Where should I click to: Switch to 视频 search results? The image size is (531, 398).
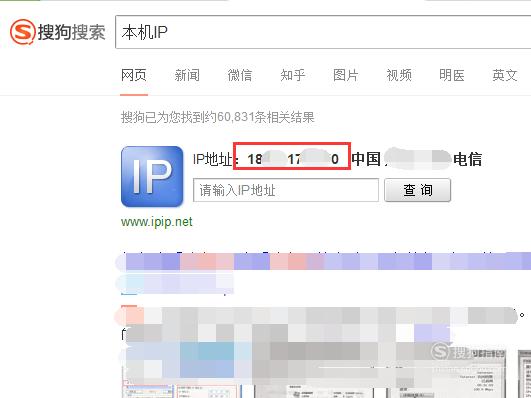399,75
